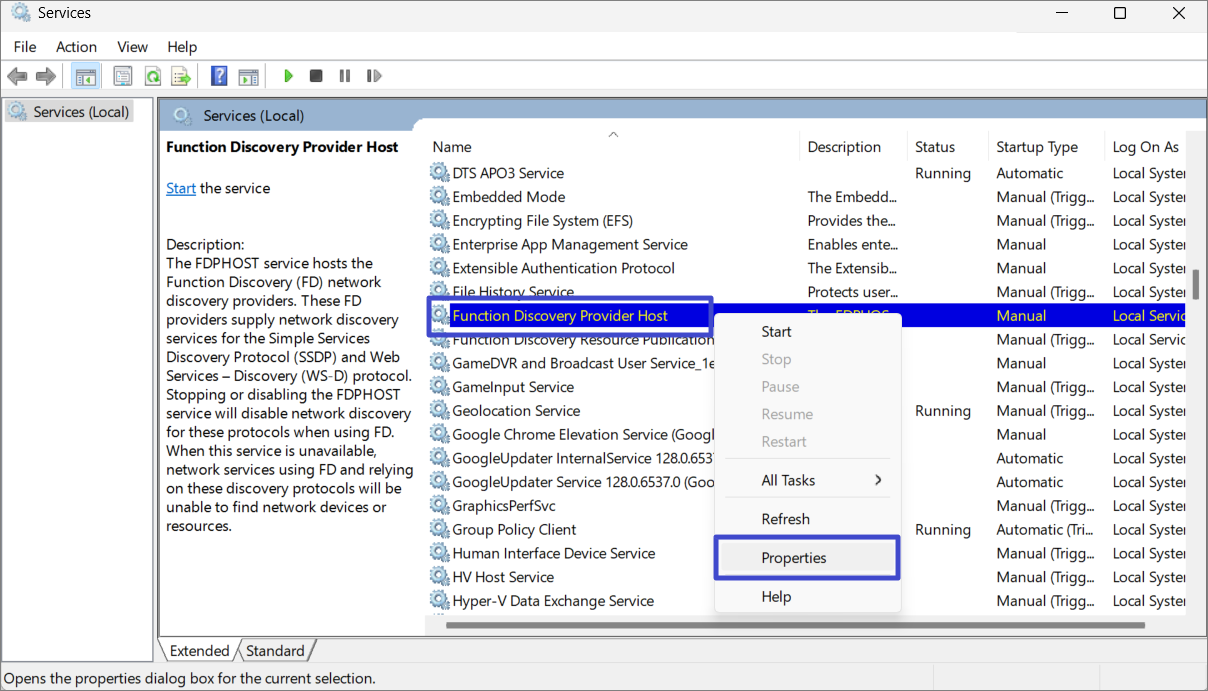This screenshot has width=1208, height=691.
Task: Click the Start the service link
Action: click(181, 188)
